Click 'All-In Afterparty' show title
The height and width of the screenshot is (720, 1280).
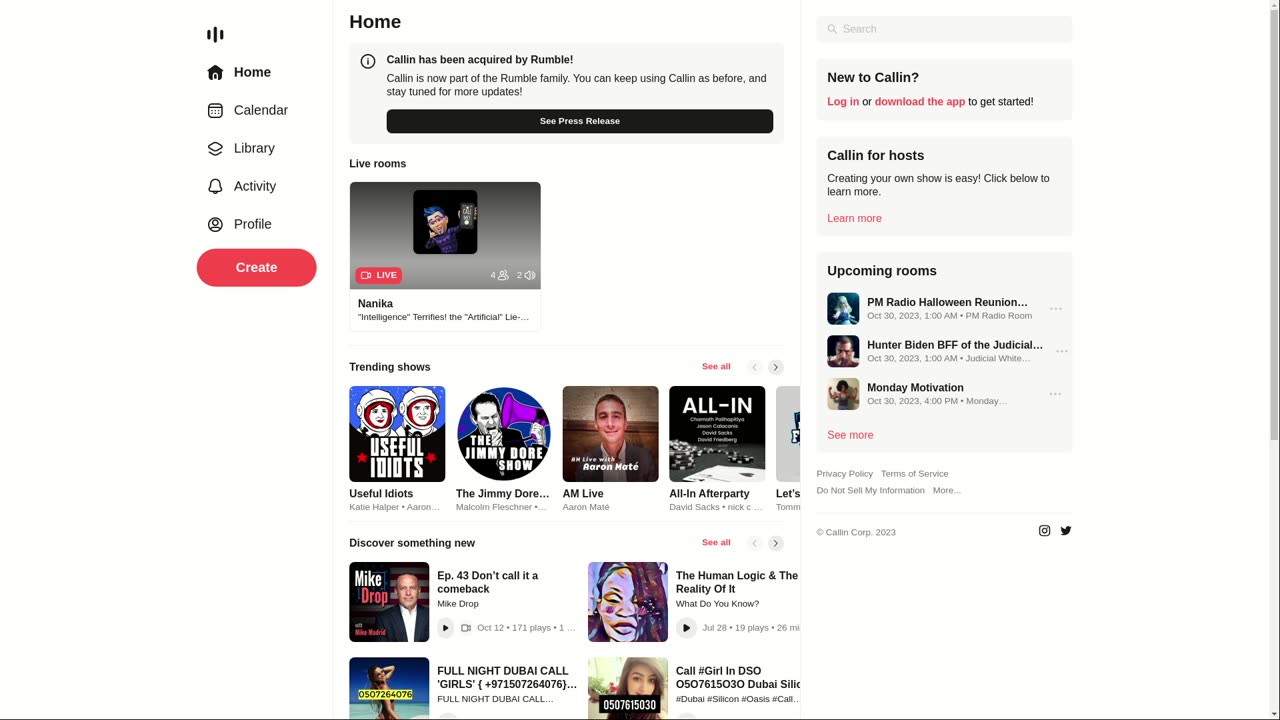(709, 494)
